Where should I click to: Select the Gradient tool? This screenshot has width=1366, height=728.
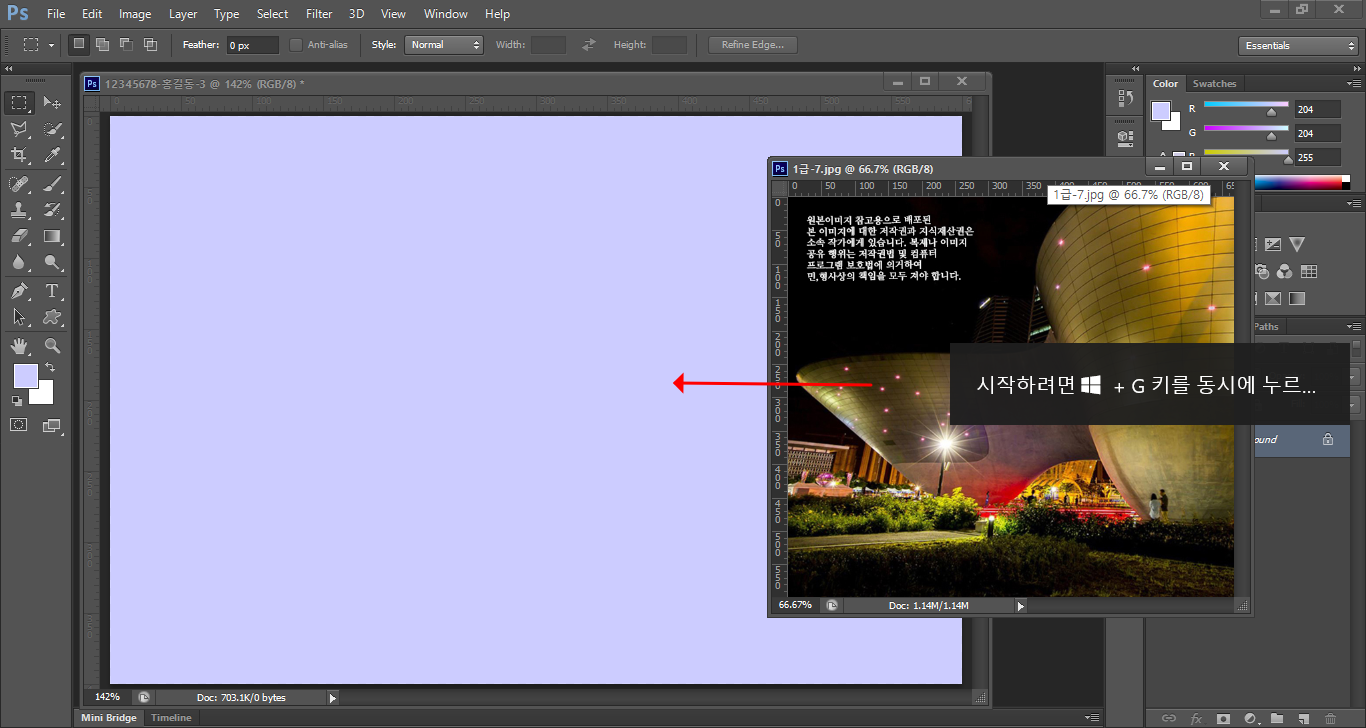tap(52, 237)
